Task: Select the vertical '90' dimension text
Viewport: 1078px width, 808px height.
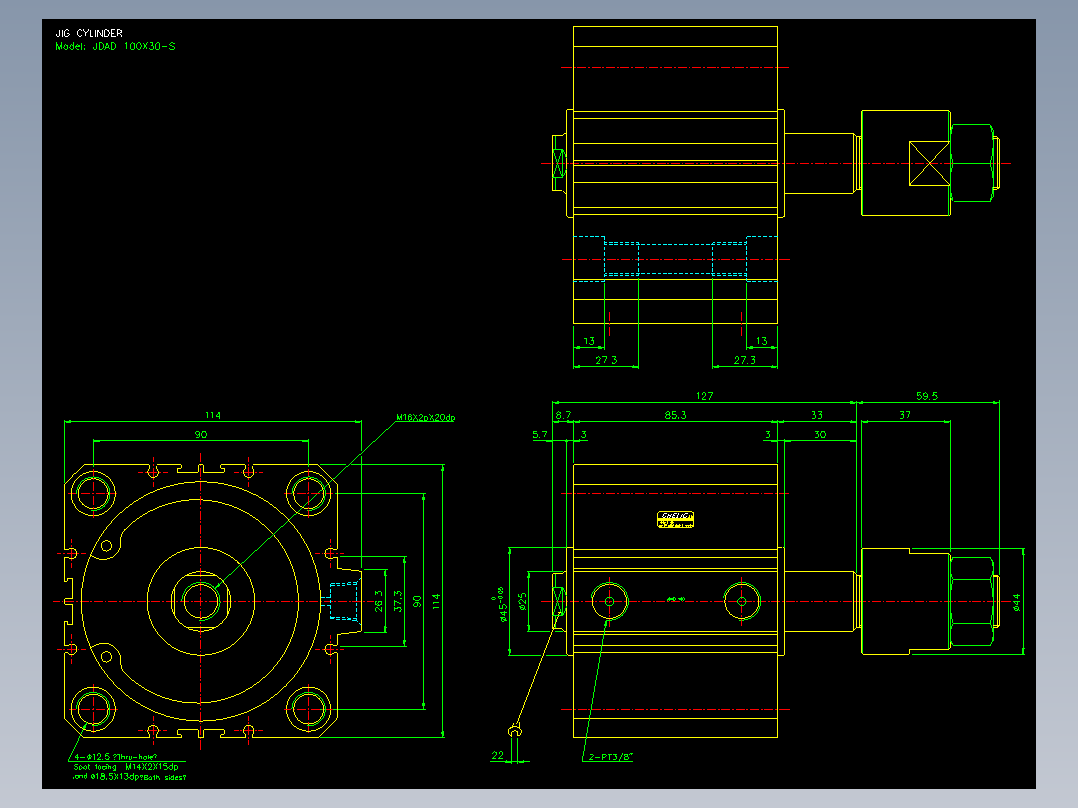Action: [x=417, y=601]
